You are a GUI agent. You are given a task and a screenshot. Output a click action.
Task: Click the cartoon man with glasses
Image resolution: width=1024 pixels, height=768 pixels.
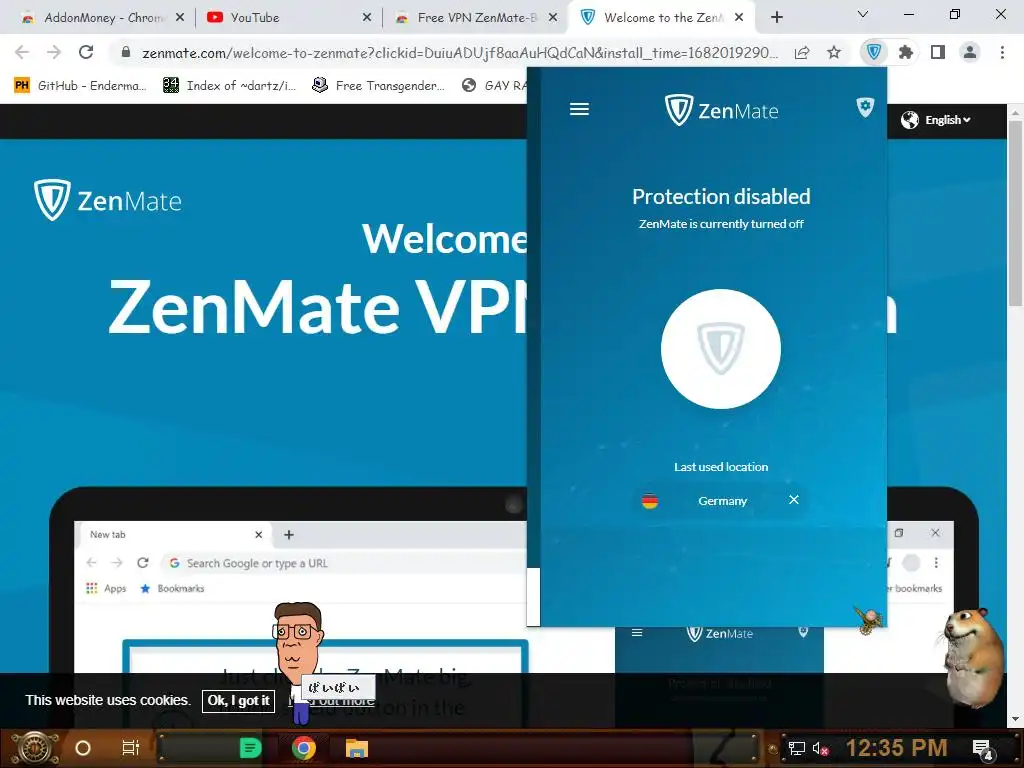299,661
